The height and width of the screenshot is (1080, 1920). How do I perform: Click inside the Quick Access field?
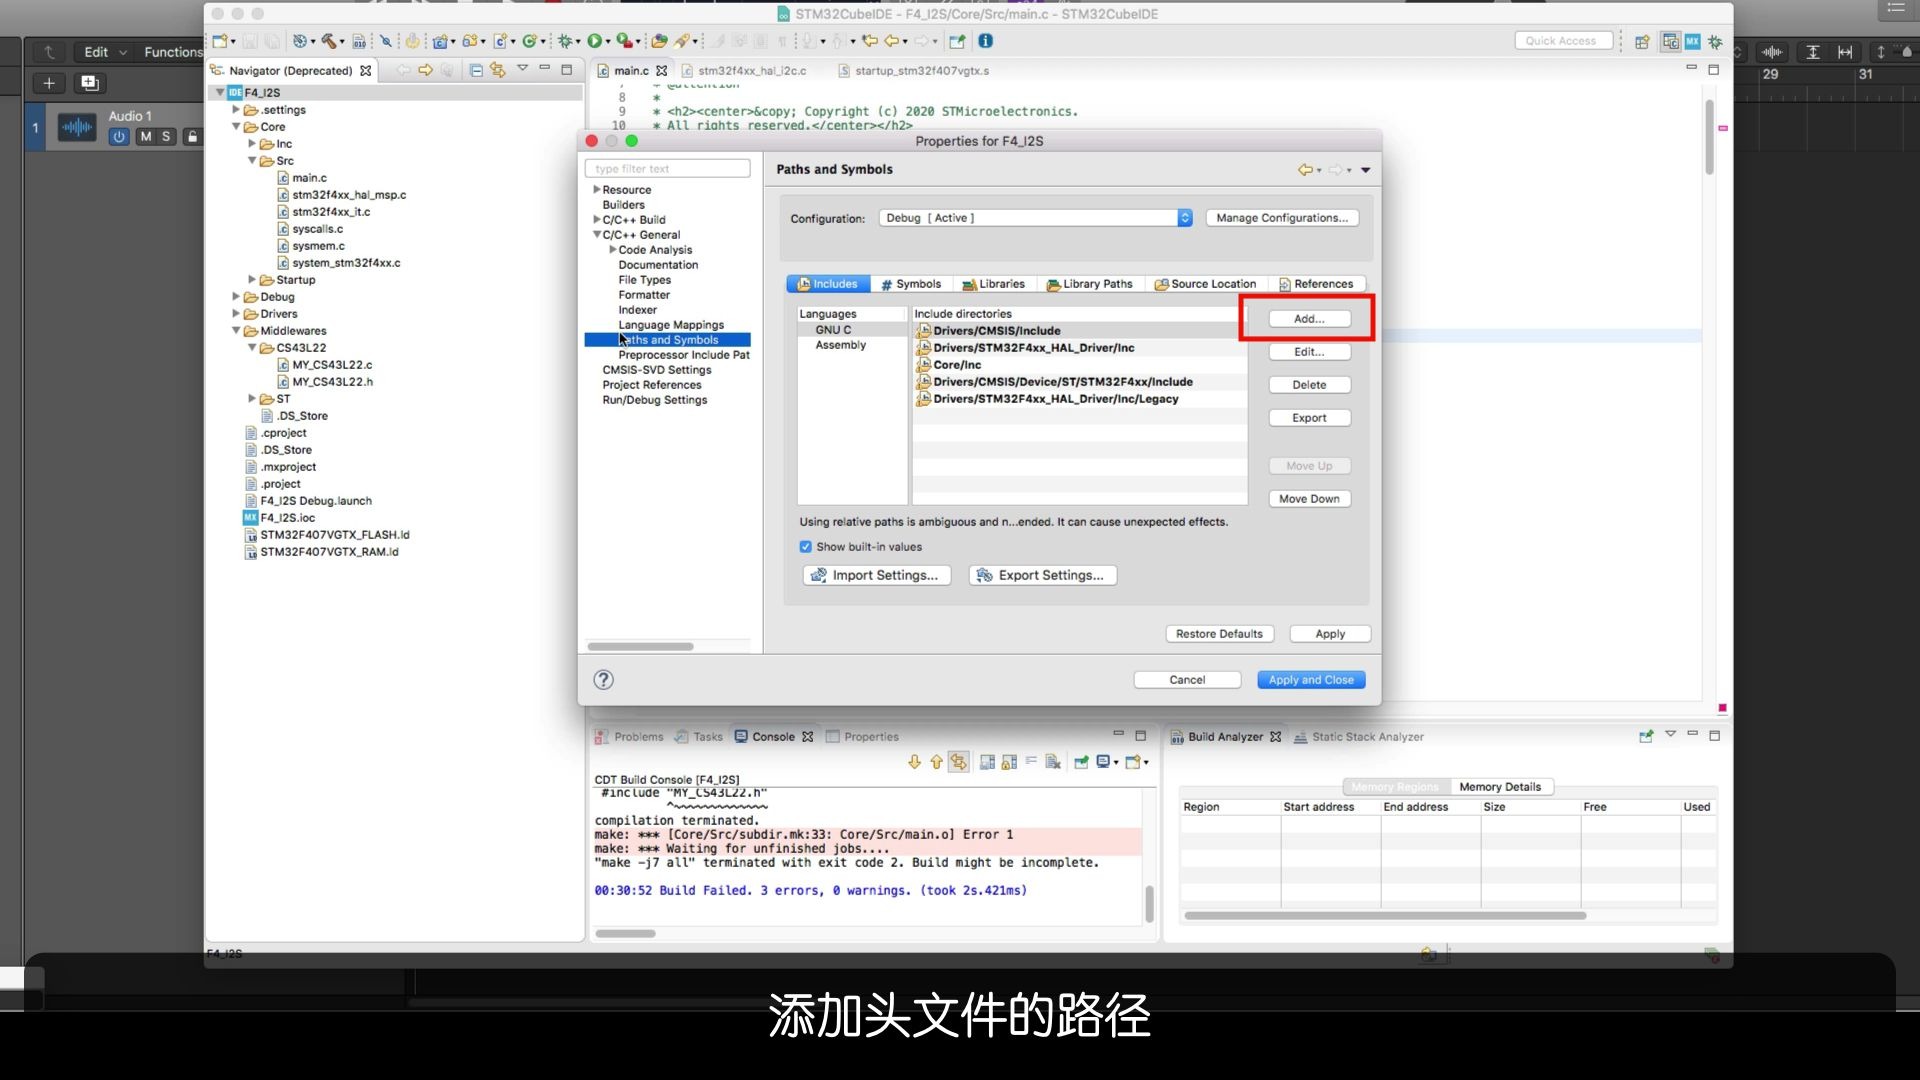(x=1562, y=40)
